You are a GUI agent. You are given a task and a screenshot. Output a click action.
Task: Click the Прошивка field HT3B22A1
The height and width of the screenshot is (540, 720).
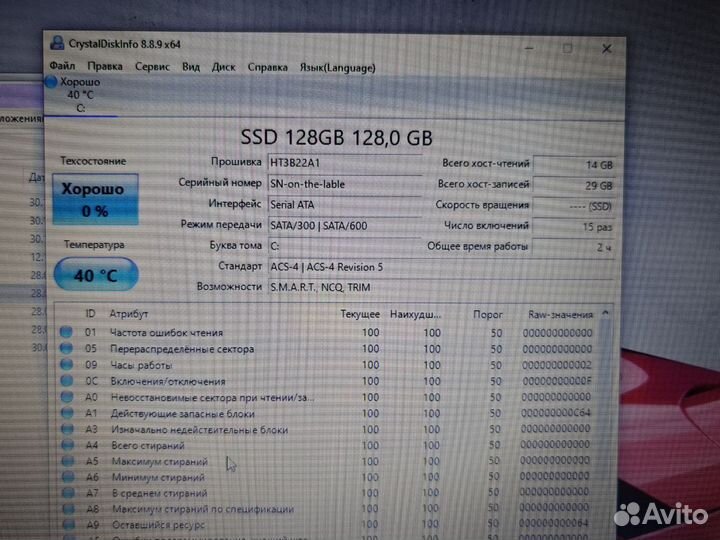(x=344, y=163)
